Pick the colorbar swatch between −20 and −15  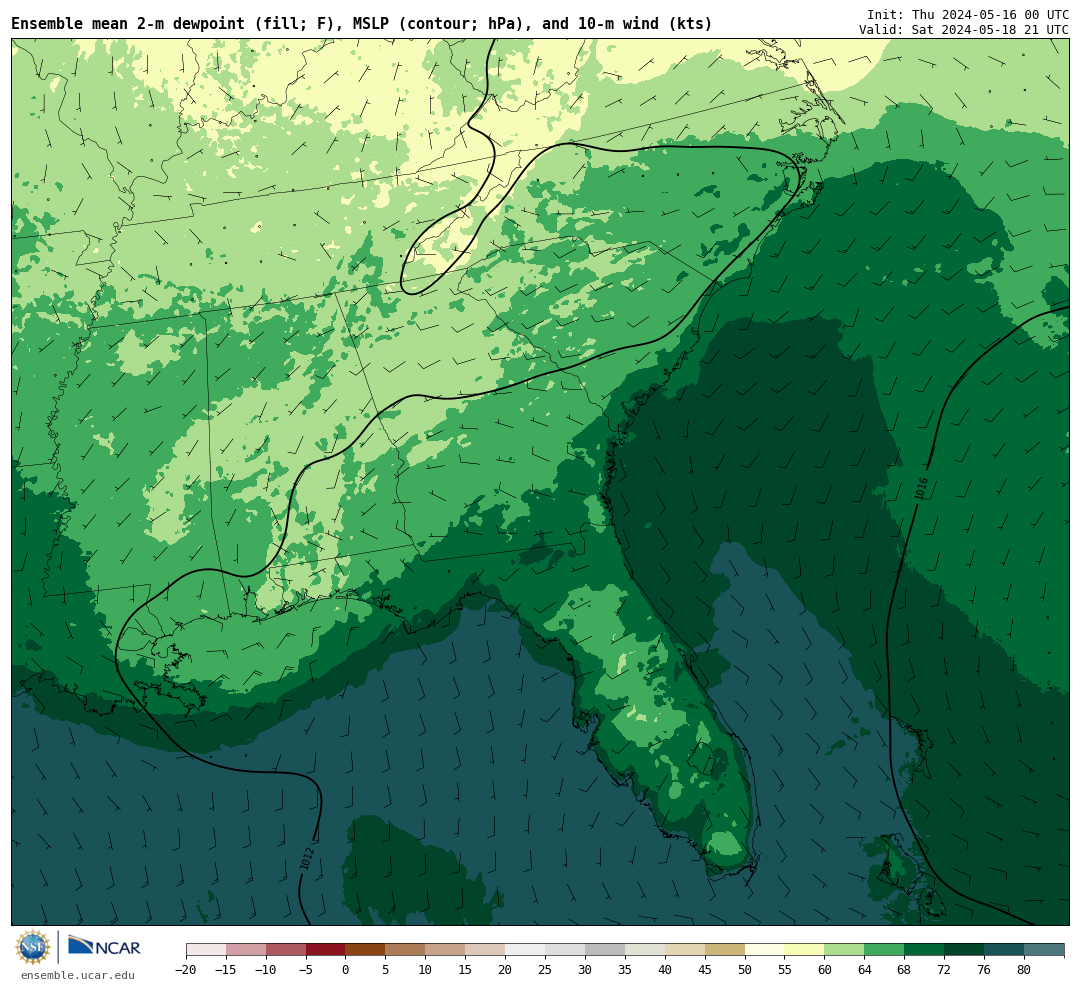point(206,950)
